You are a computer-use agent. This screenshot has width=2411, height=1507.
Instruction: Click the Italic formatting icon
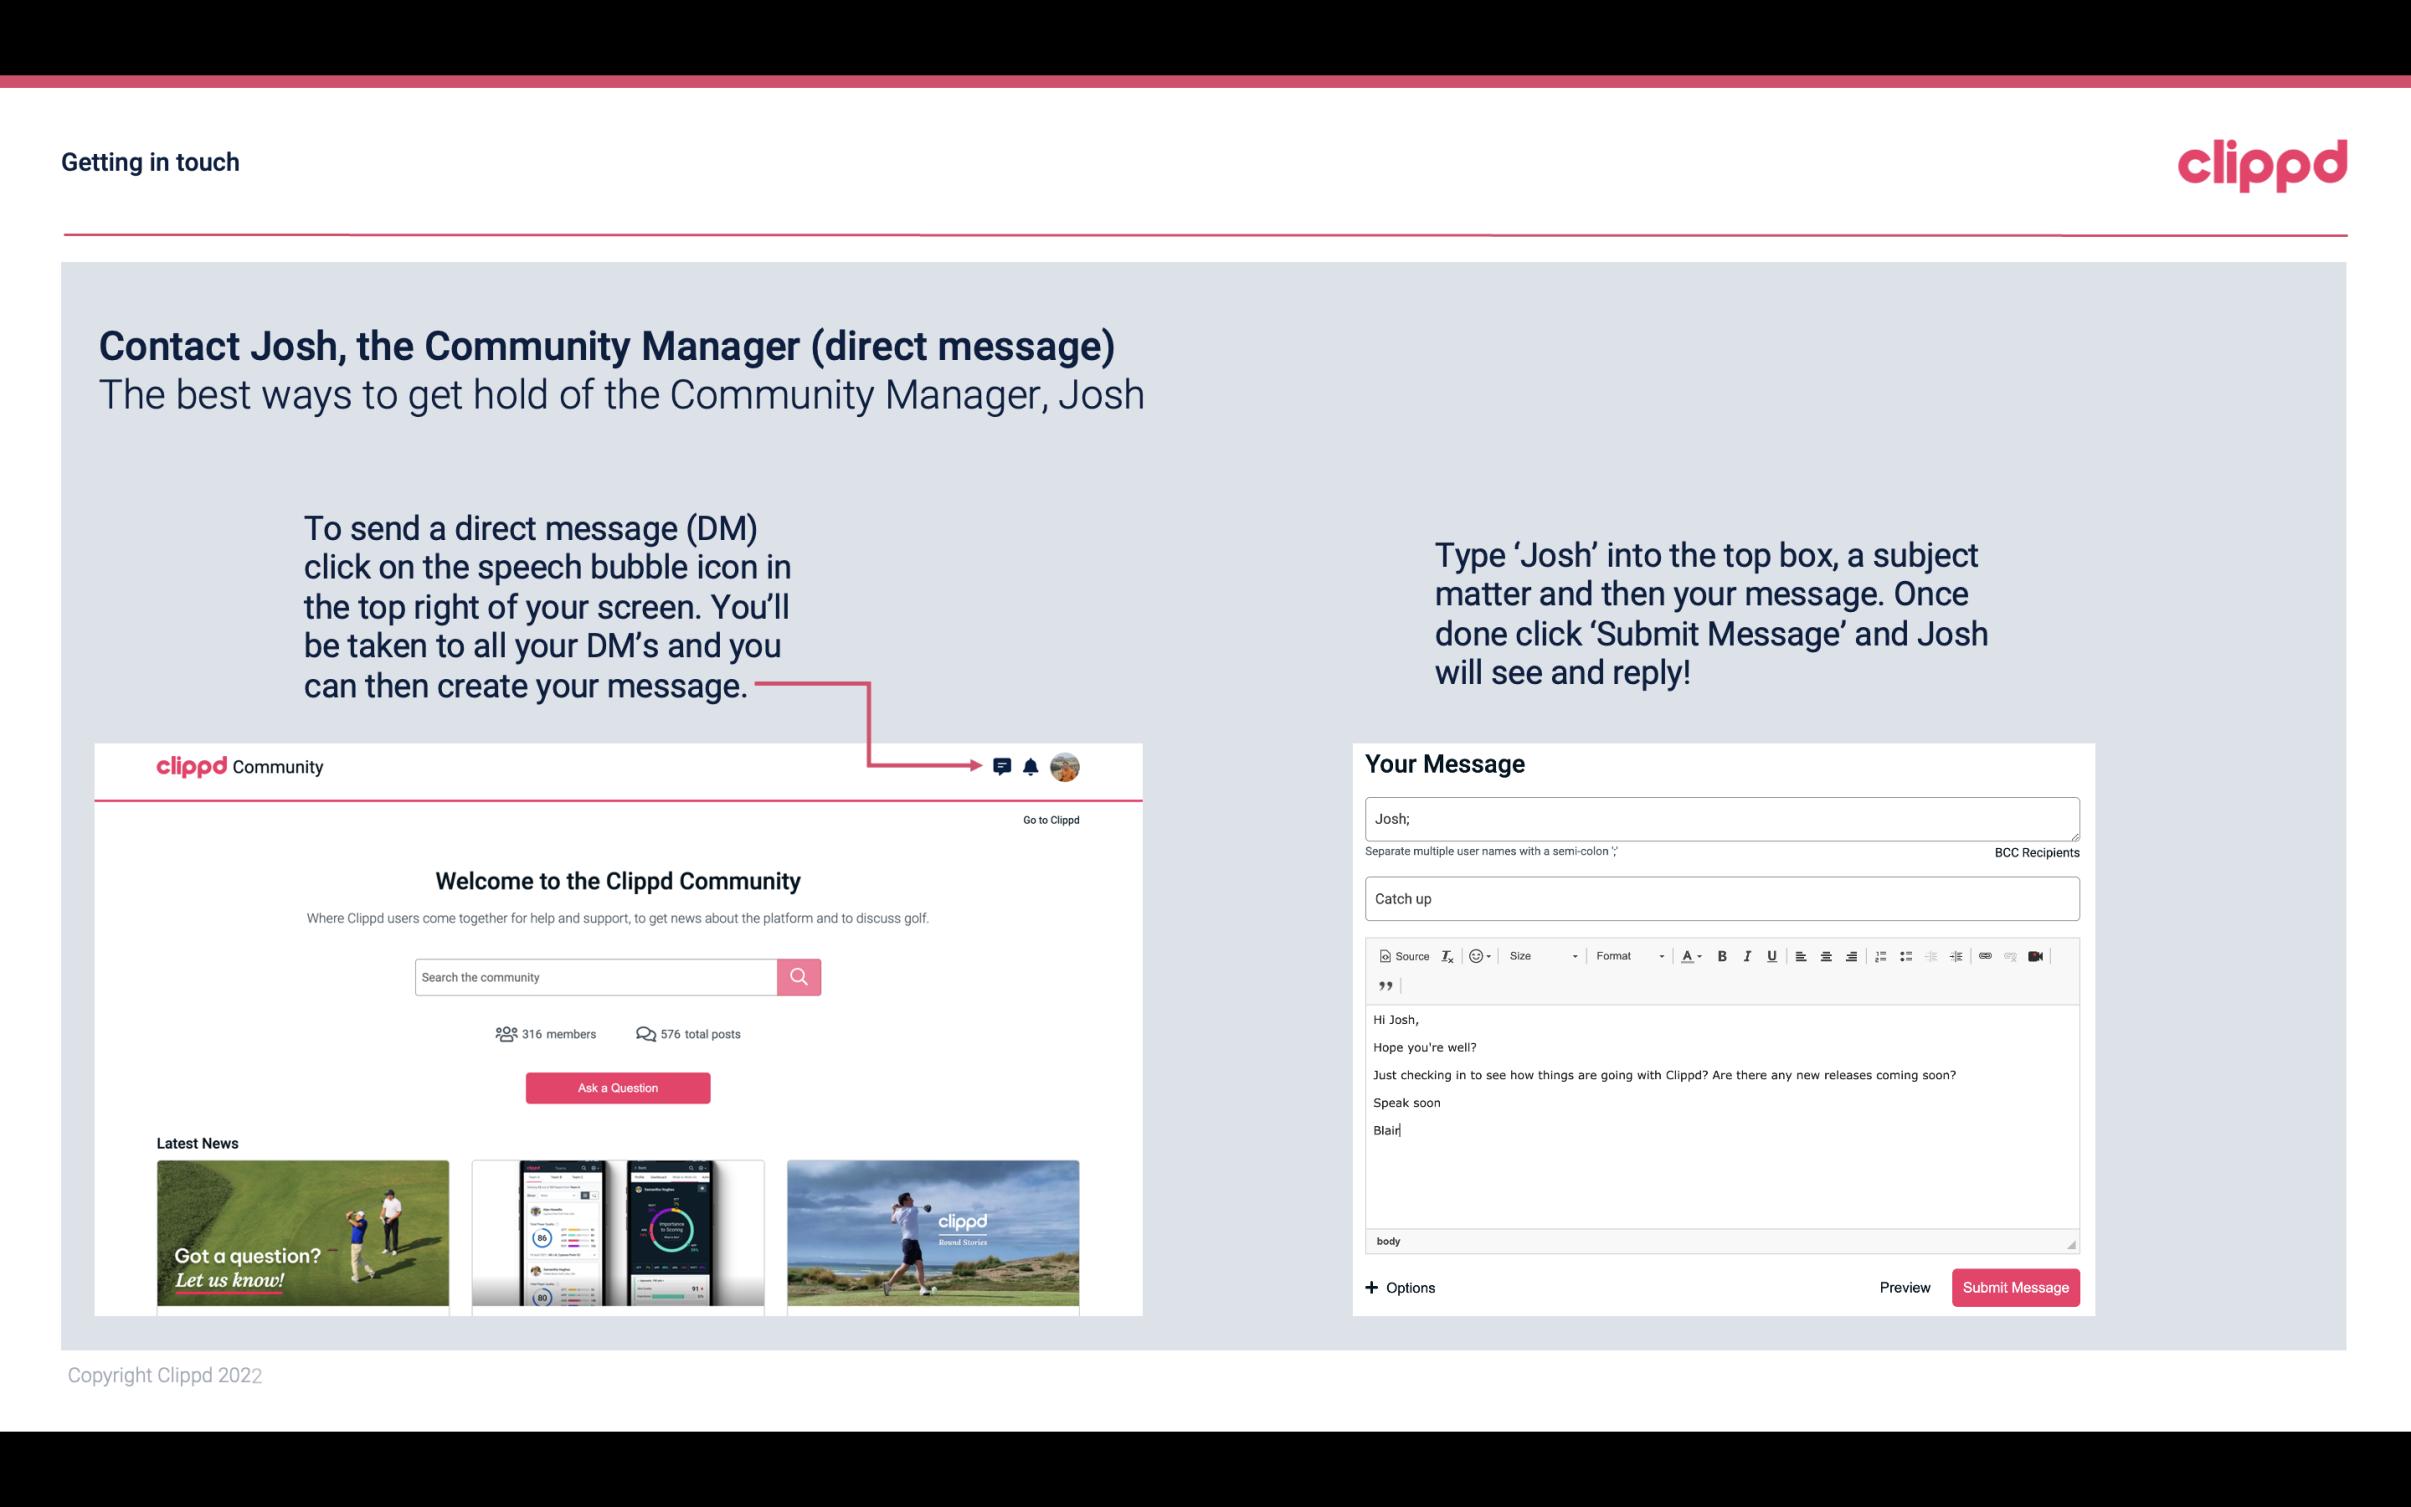(1746, 957)
